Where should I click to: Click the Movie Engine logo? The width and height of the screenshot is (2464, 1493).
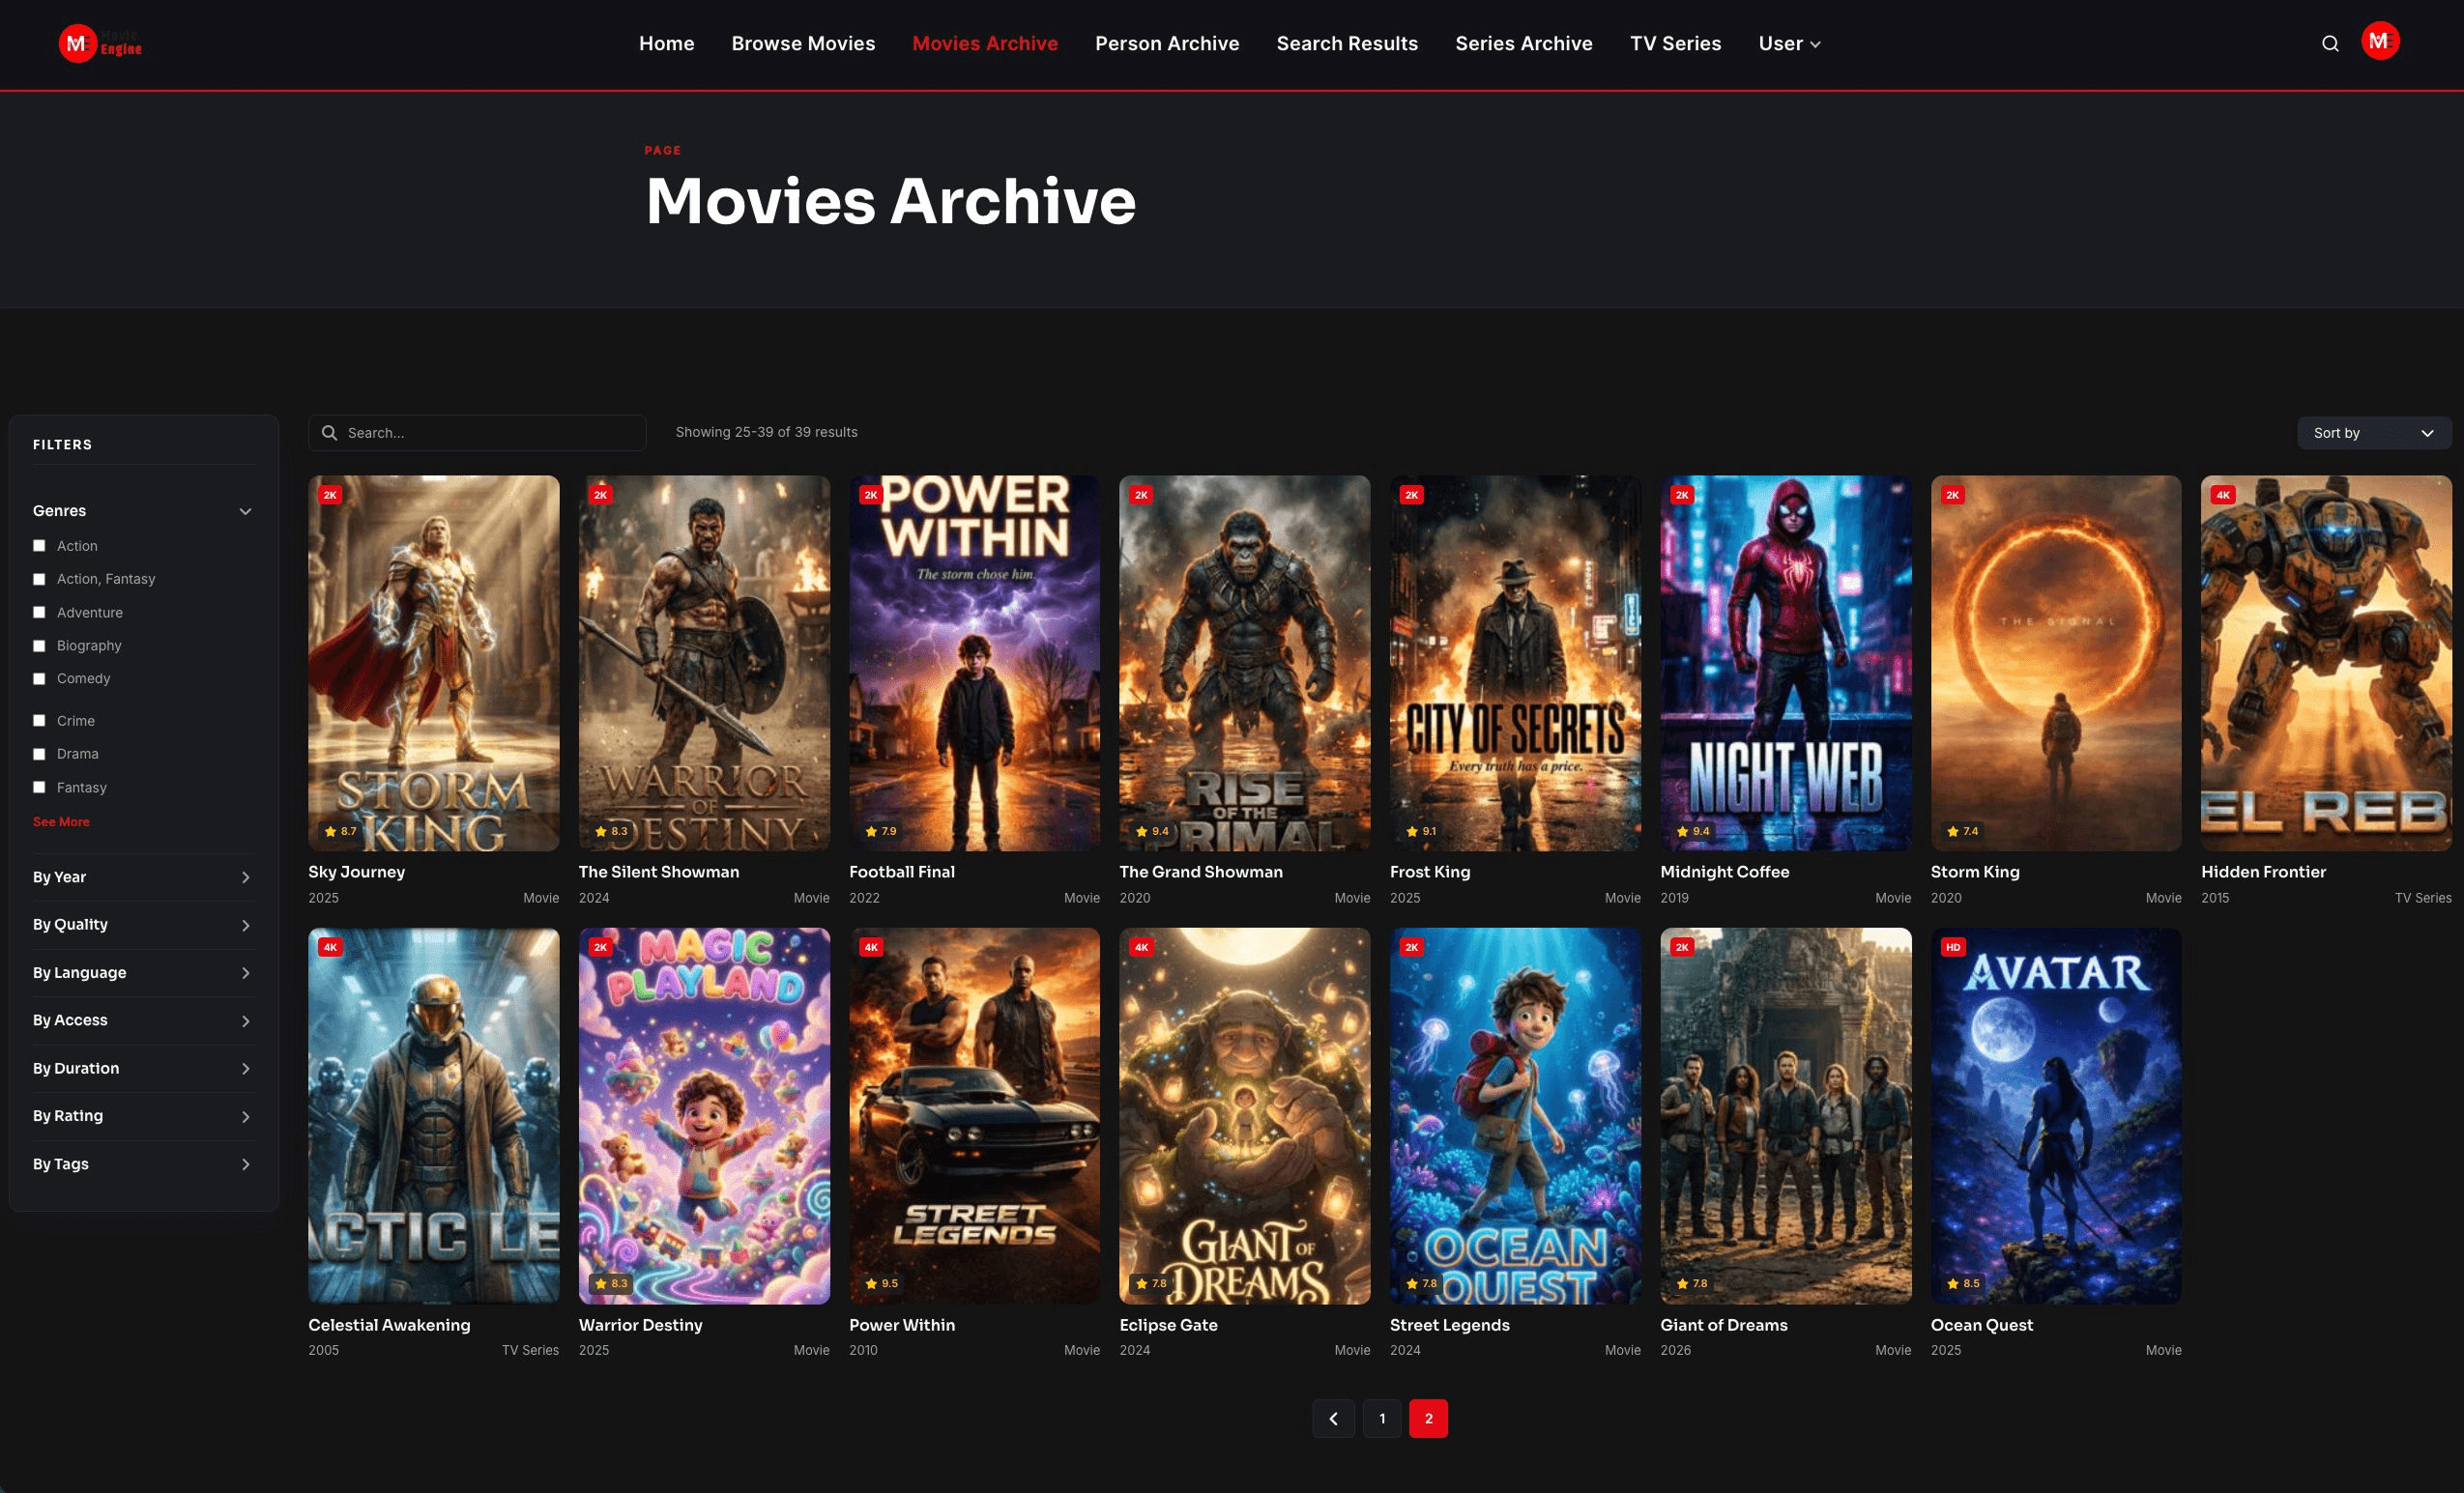(x=100, y=43)
